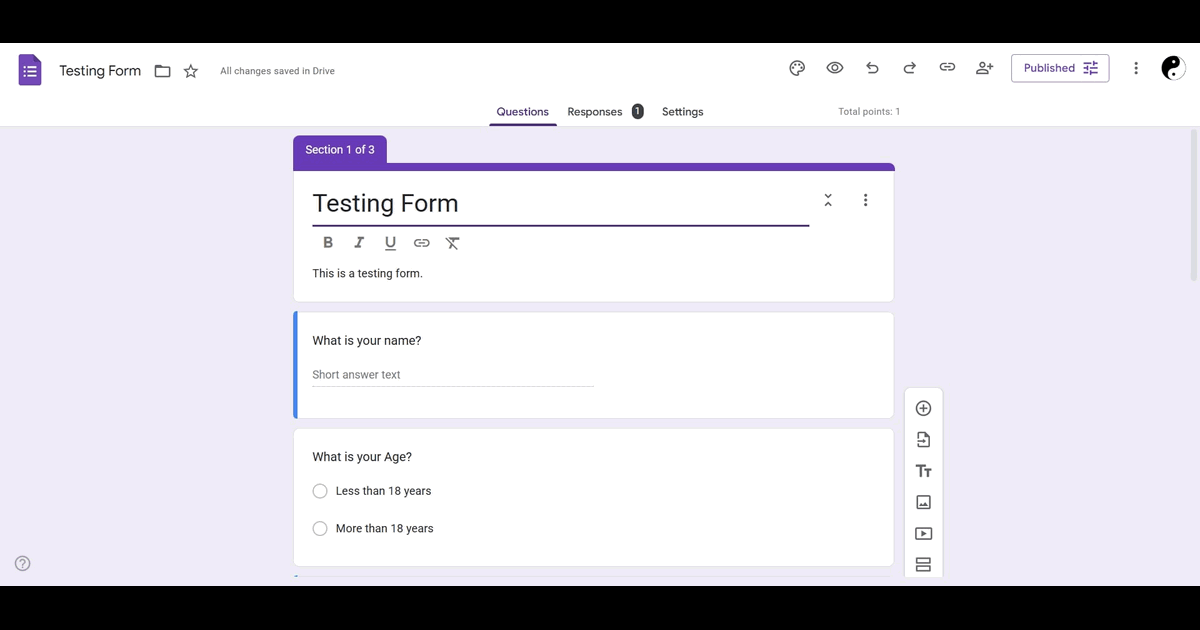The width and height of the screenshot is (1200, 630).
Task: Insert a link in the title
Action: pyautogui.click(x=422, y=243)
